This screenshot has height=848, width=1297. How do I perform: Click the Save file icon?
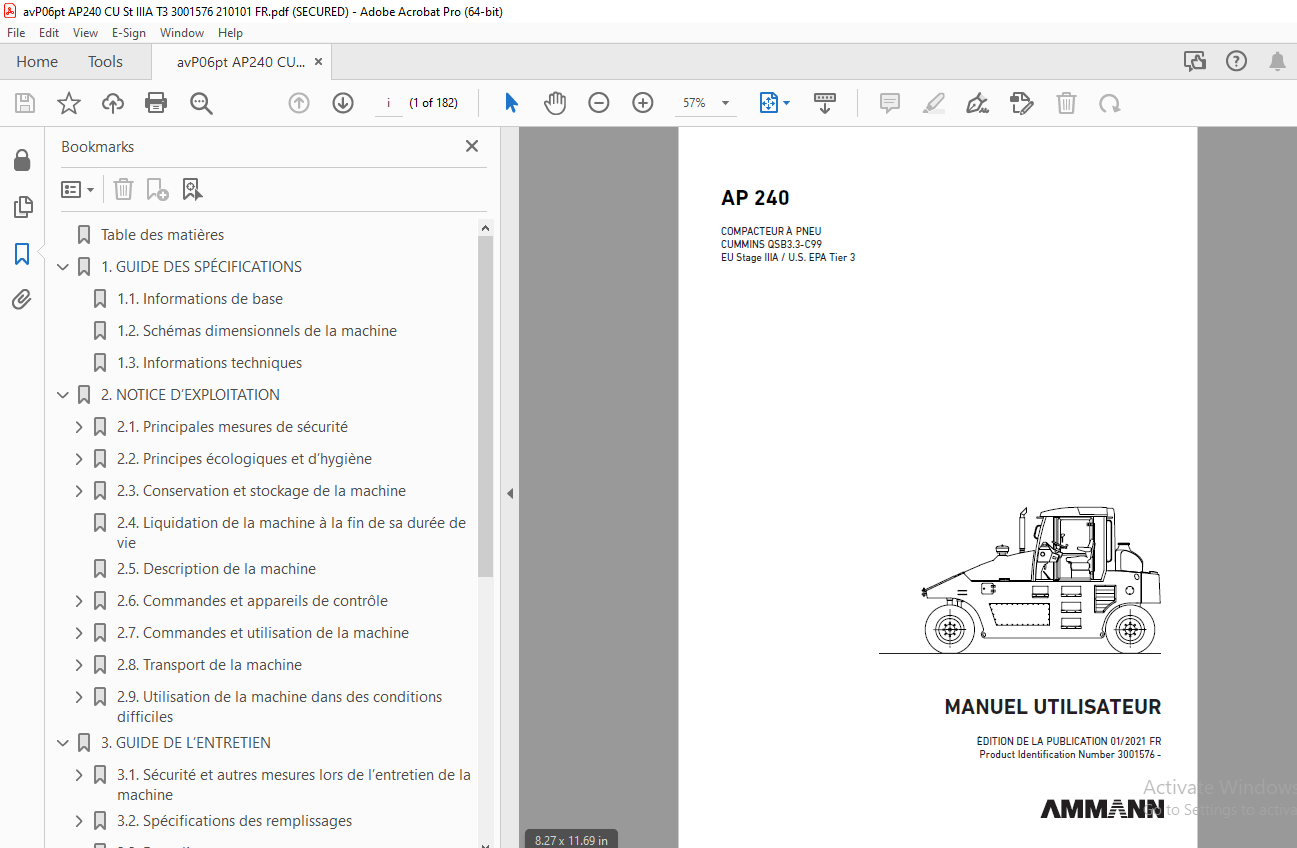(25, 103)
